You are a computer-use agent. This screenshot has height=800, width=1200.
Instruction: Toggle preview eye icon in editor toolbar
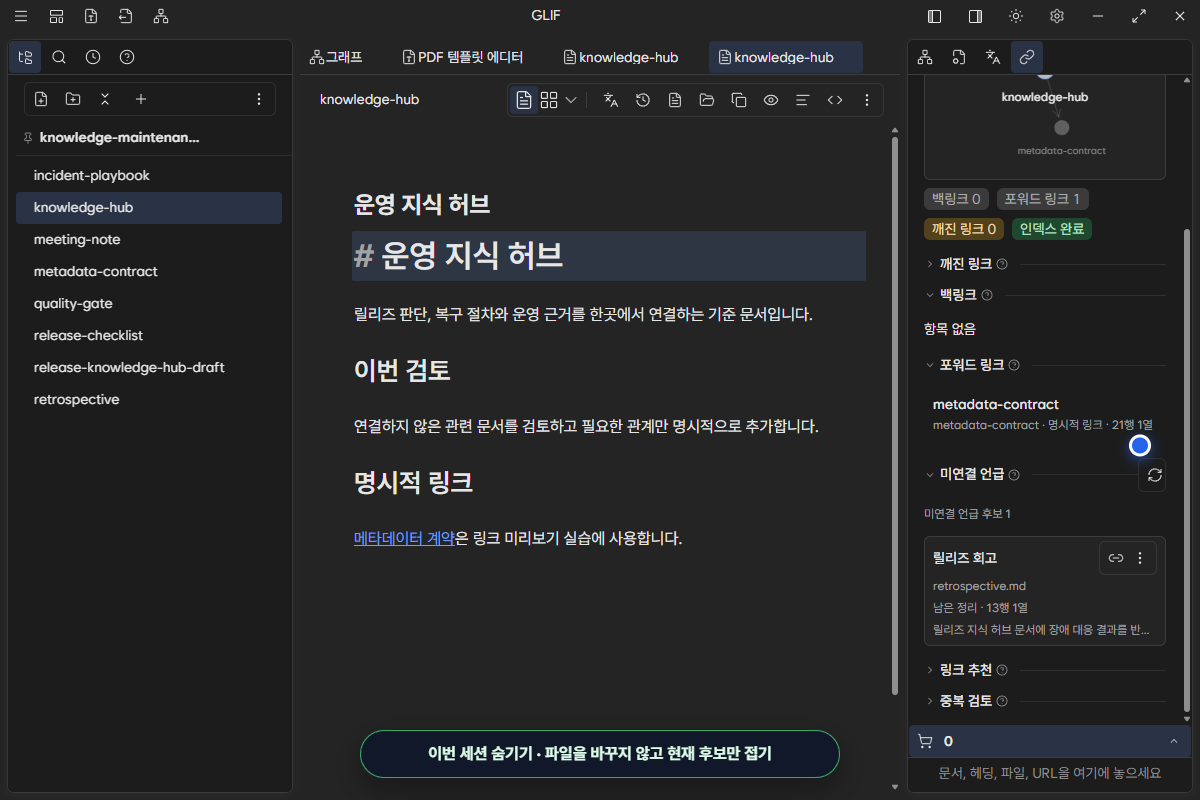point(771,100)
